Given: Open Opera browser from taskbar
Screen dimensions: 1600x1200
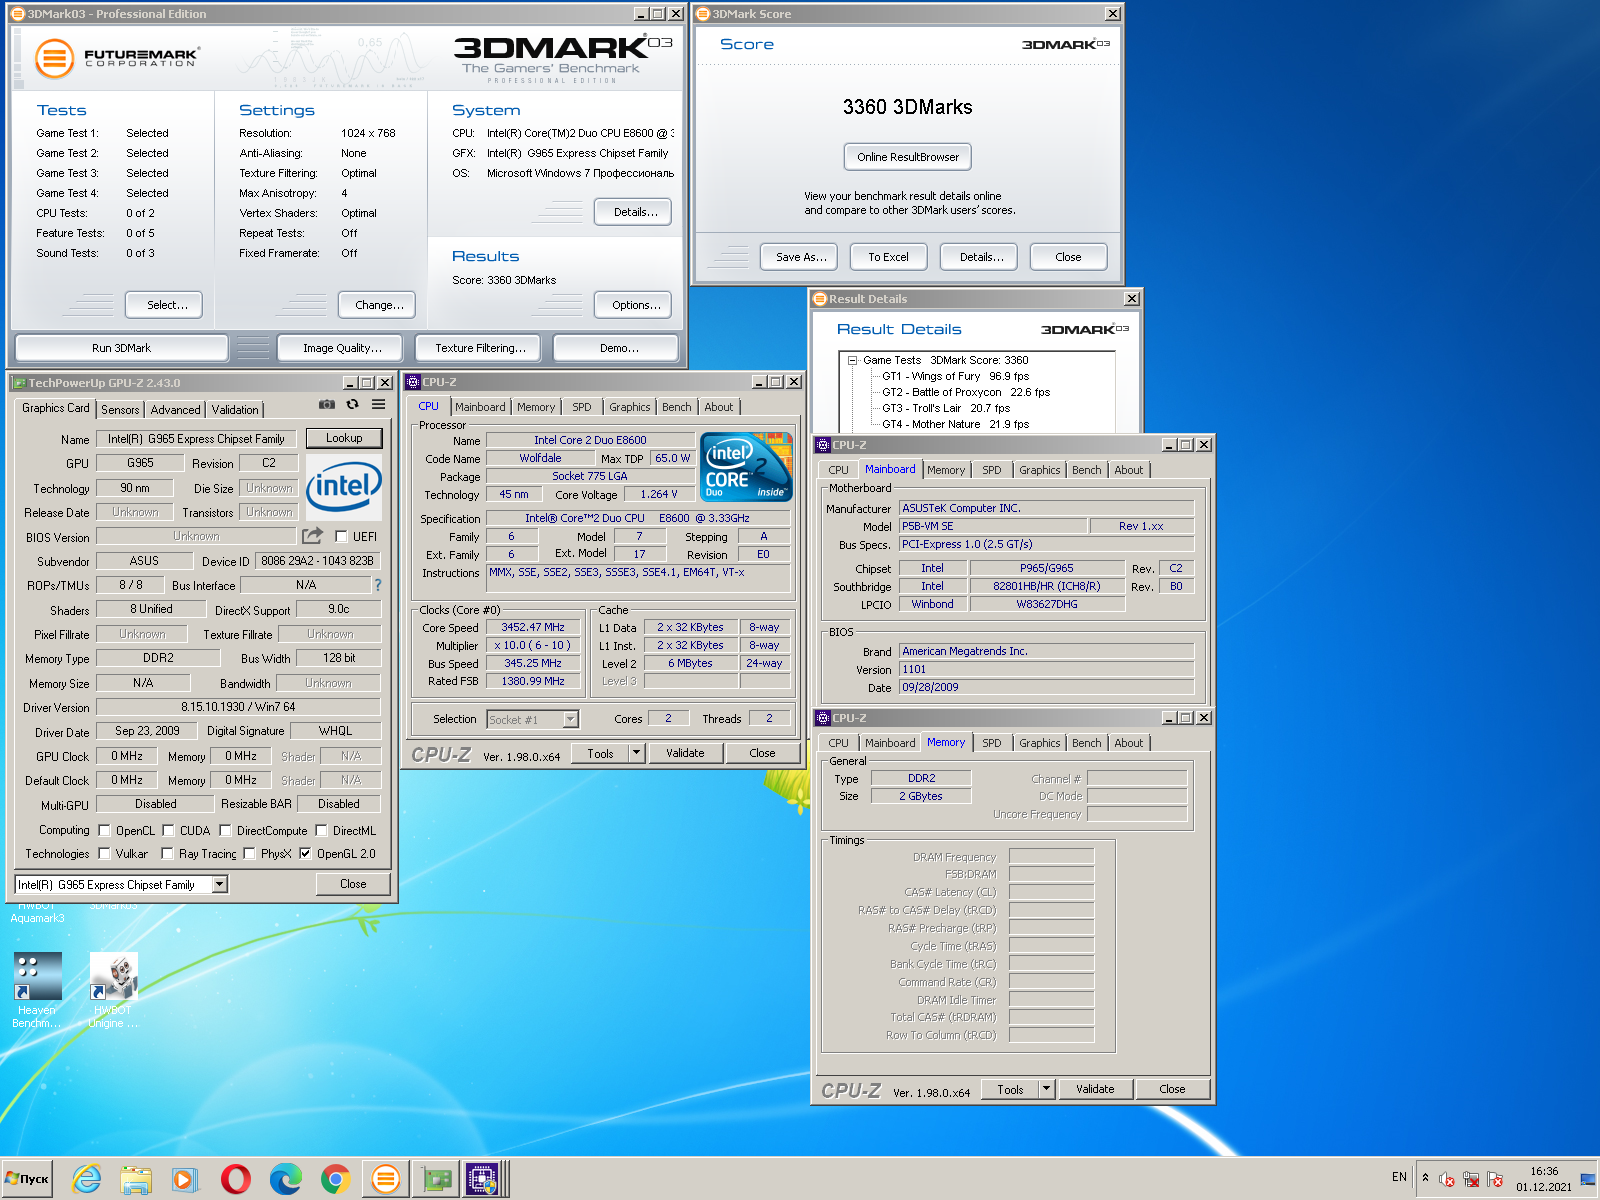Looking at the screenshot, I should coord(236,1180).
